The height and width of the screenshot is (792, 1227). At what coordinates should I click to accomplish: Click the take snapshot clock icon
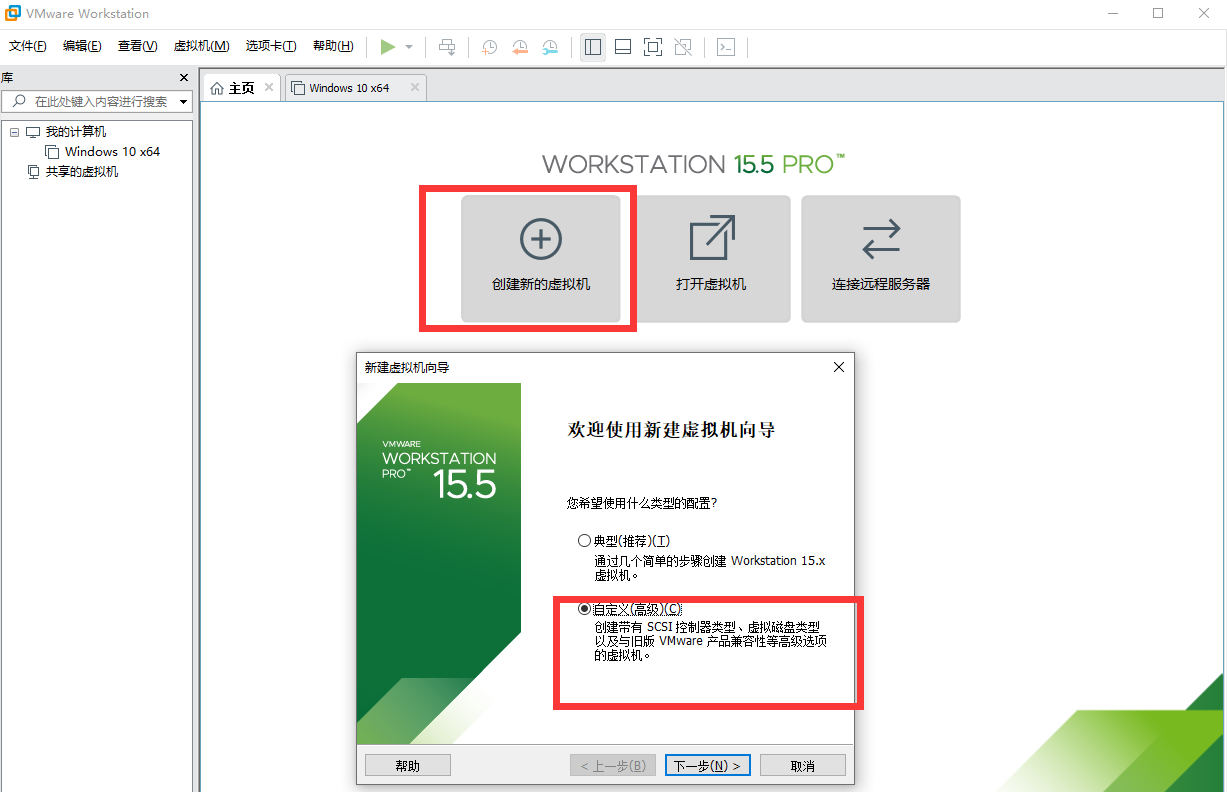pos(490,47)
